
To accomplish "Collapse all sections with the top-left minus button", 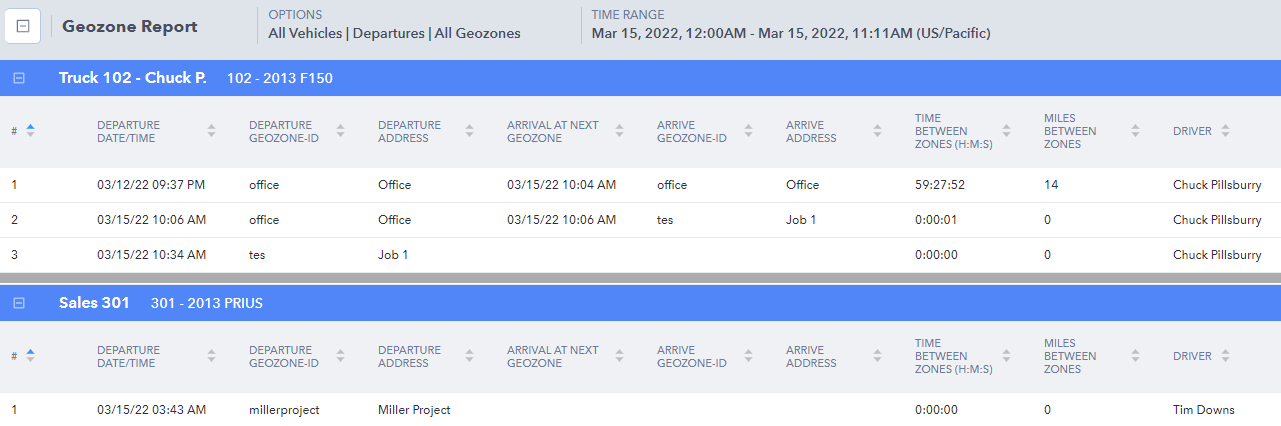I will pyautogui.click(x=22, y=27).
